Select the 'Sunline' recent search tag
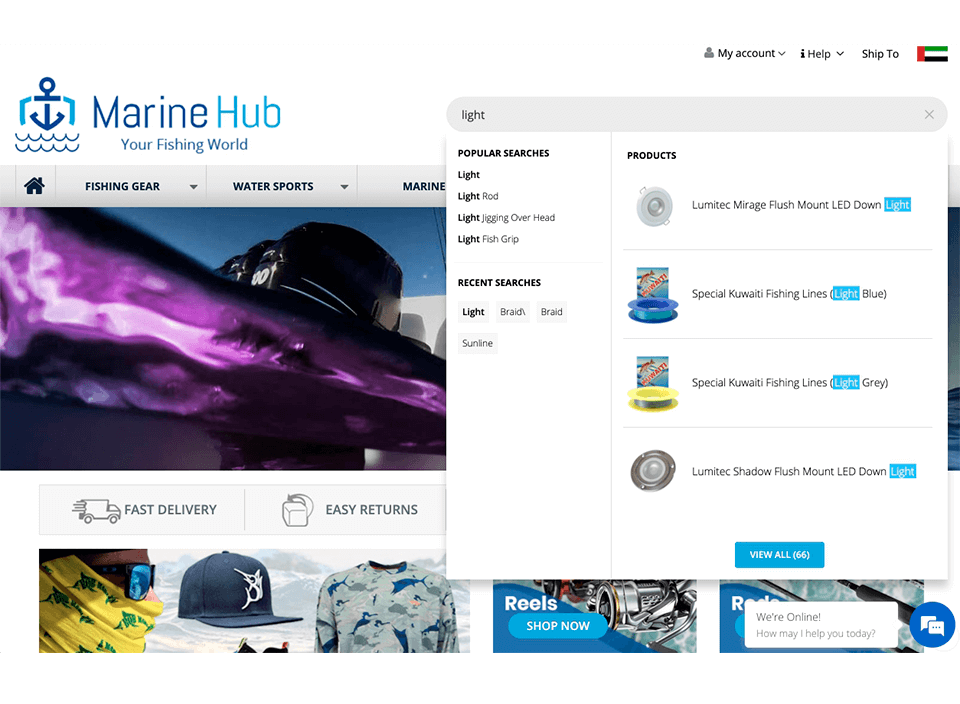 point(477,344)
